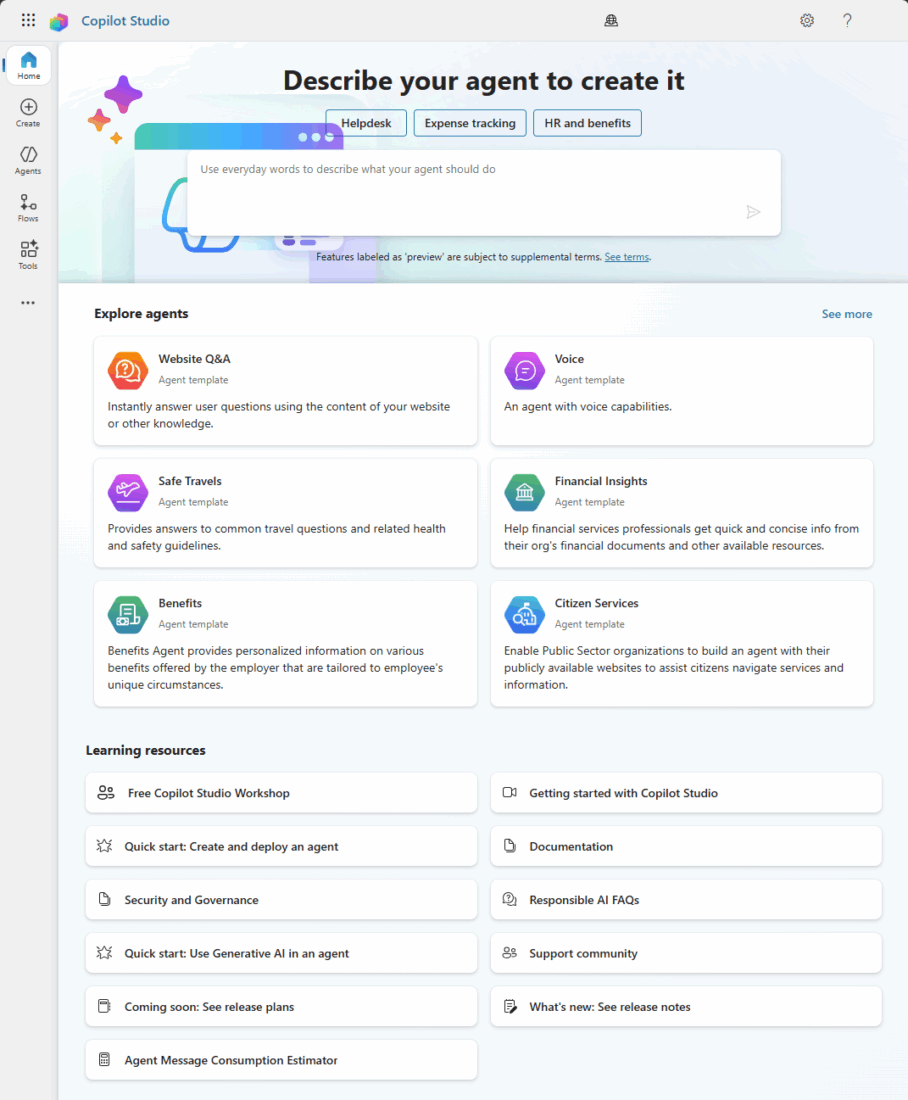Pick the HR and benefits chip
This screenshot has height=1100, width=908.
tap(587, 123)
